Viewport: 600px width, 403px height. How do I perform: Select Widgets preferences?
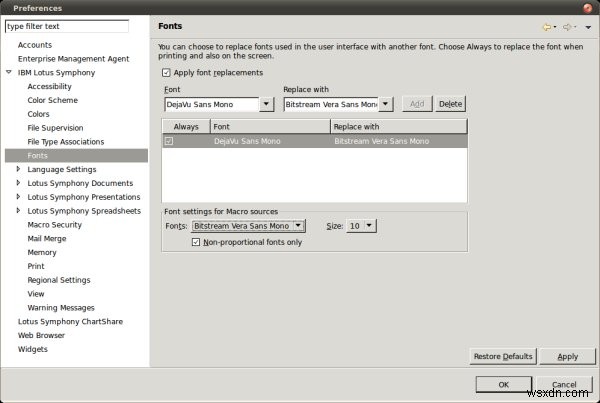[x=33, y=349]
